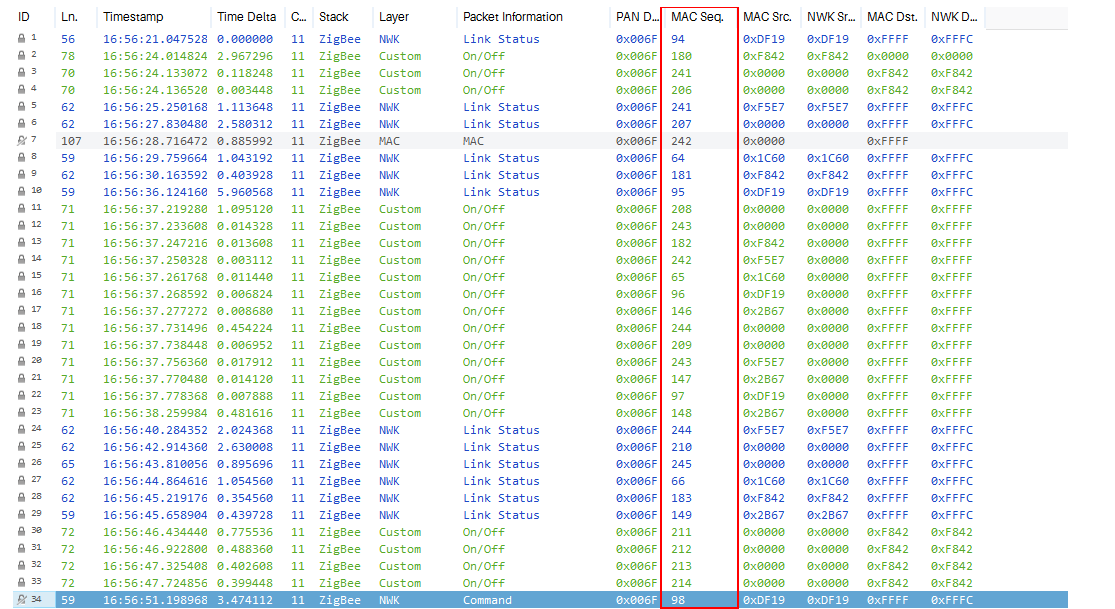The image size is (1115, 609).
Task: Click the lock icon on packet row 1
Action: 21,38
